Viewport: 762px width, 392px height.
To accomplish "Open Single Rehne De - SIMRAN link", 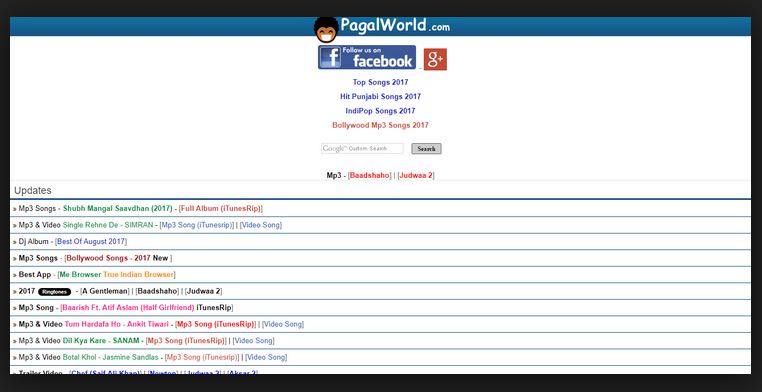I will tap(108, 225).
